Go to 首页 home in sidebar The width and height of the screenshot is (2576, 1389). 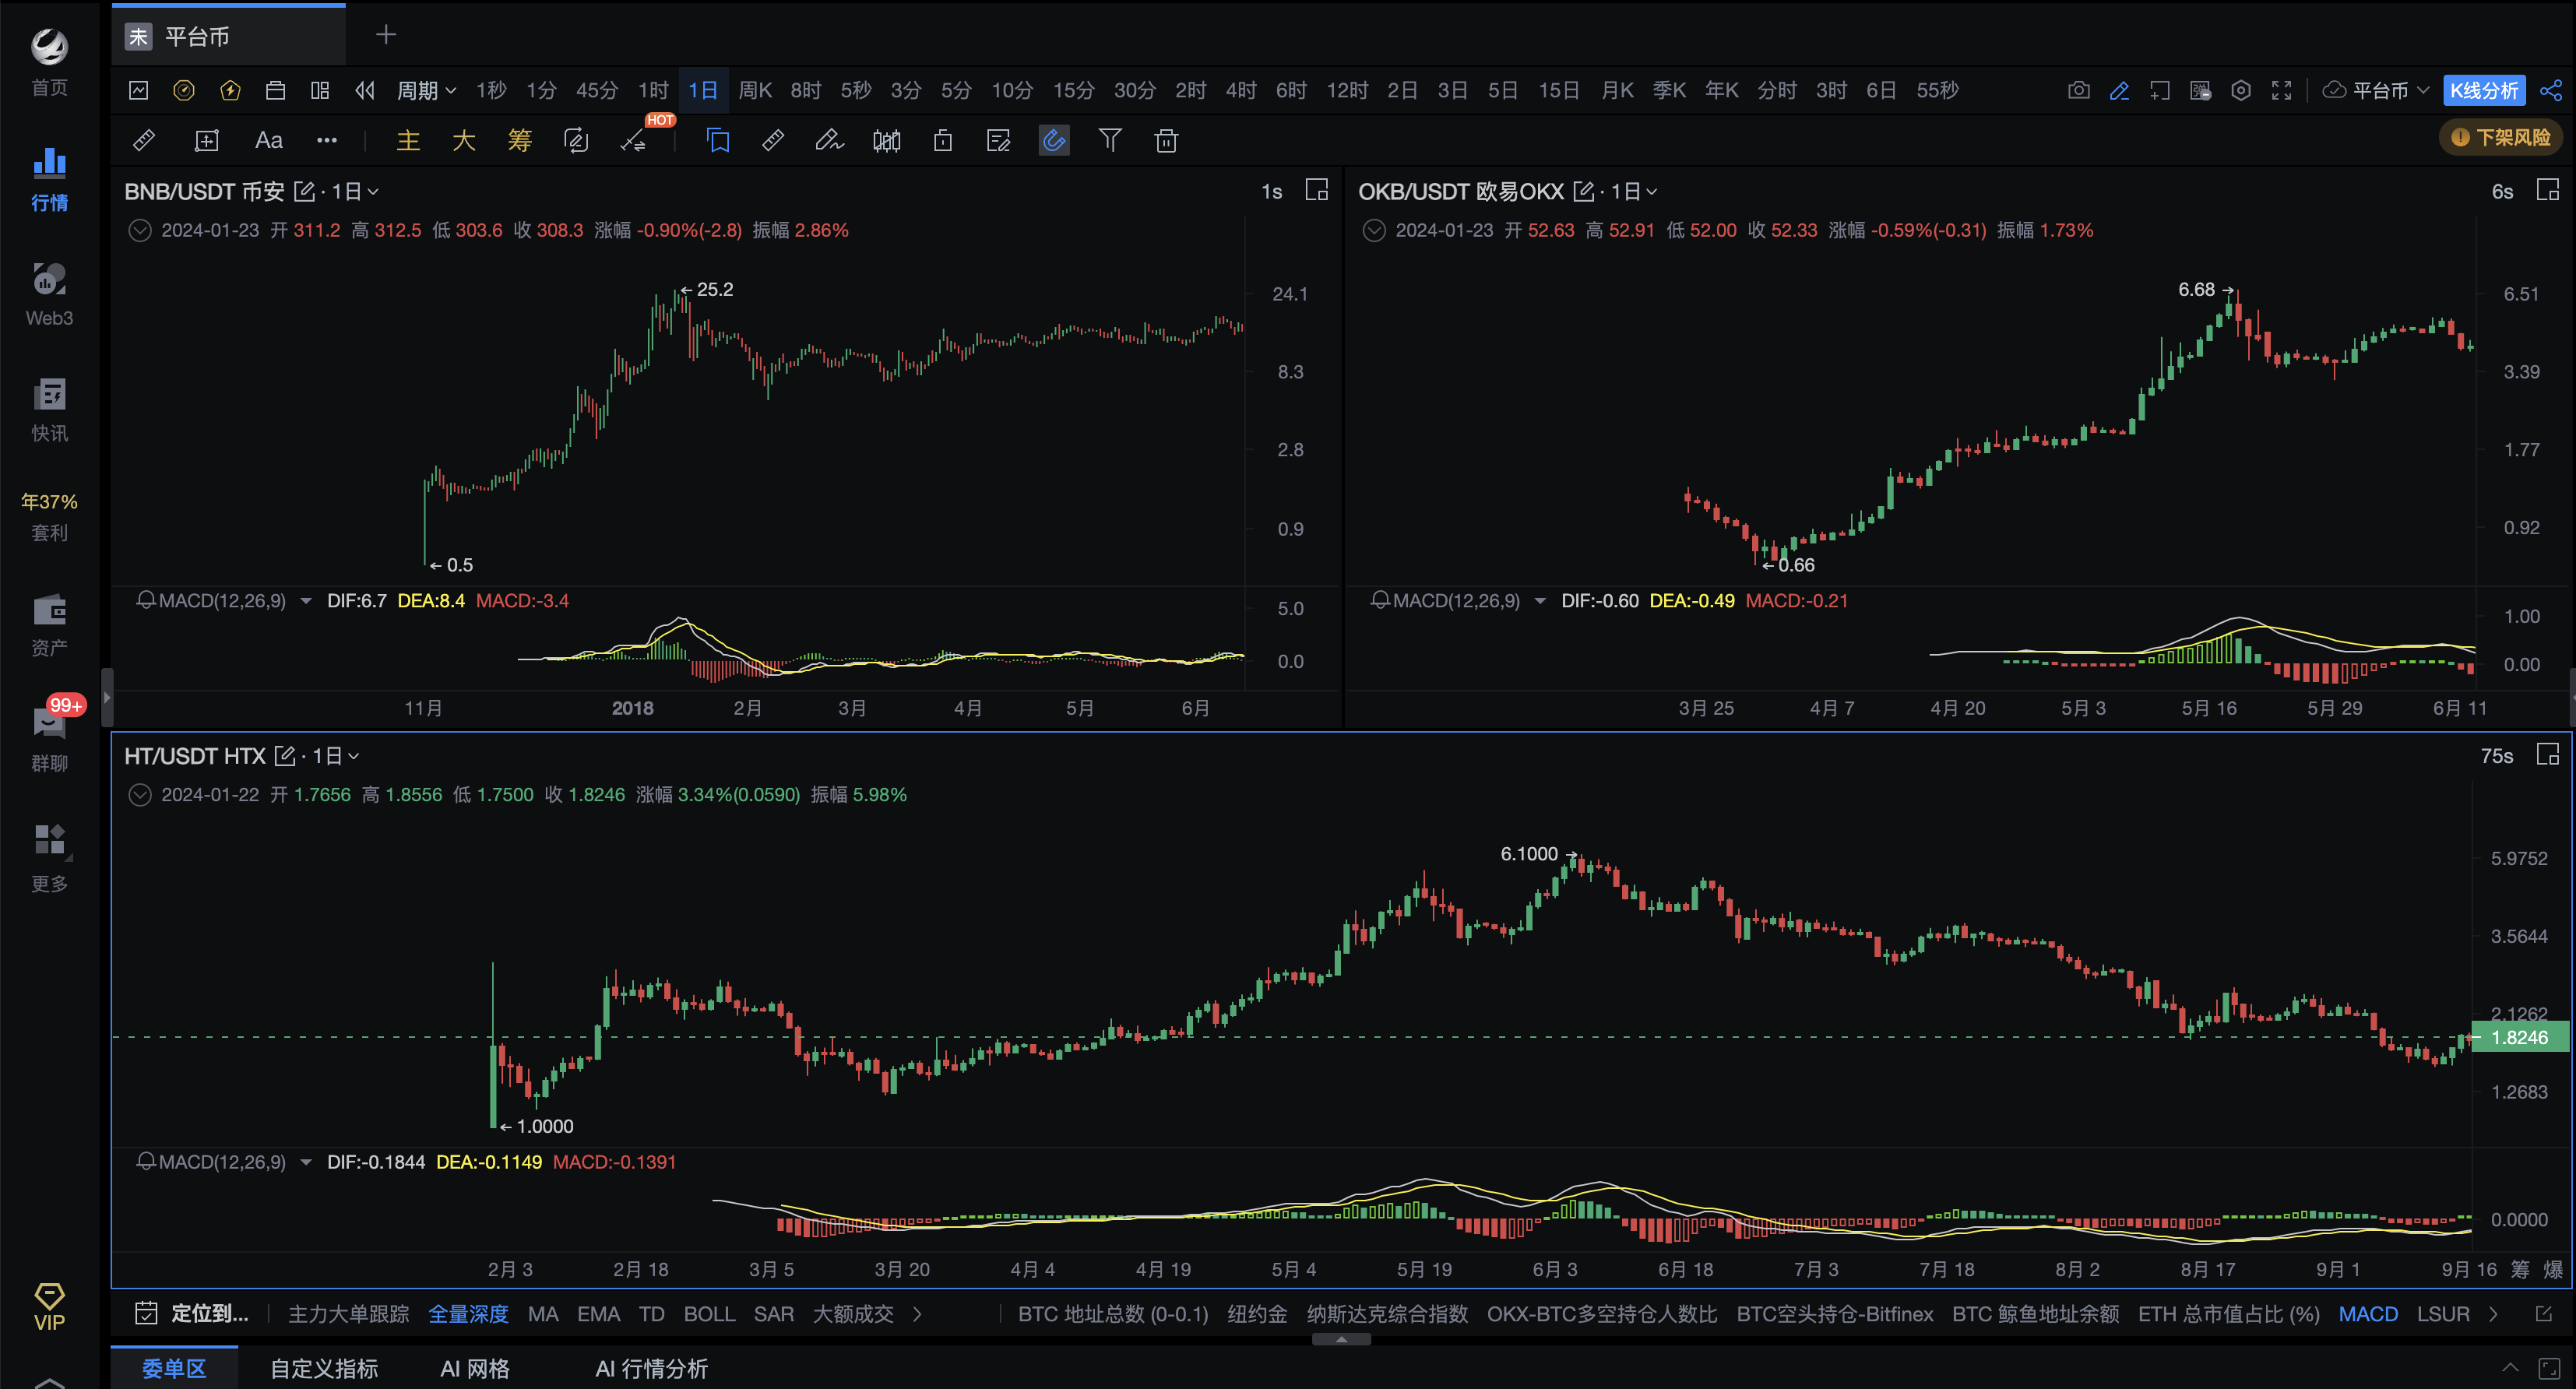coord(49,63)
